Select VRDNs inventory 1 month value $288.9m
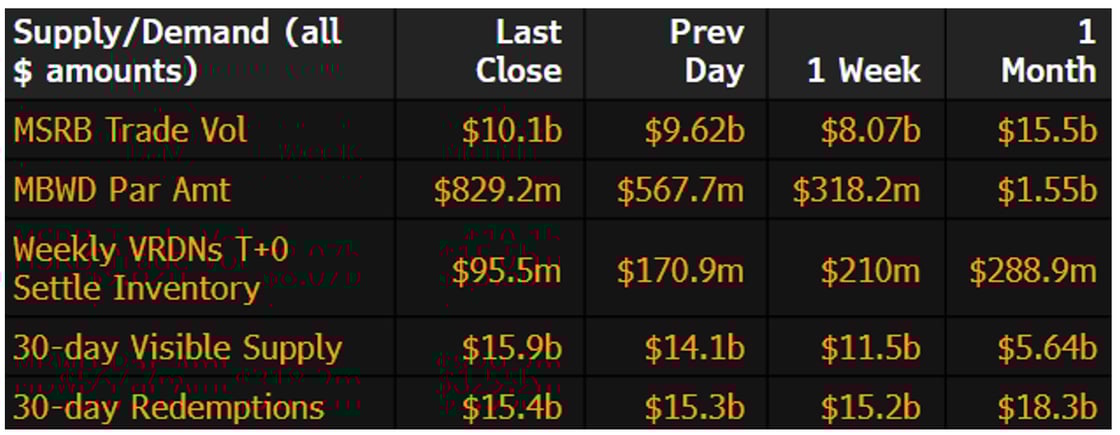This screenshot has width=1120, height=435. 1033,270
